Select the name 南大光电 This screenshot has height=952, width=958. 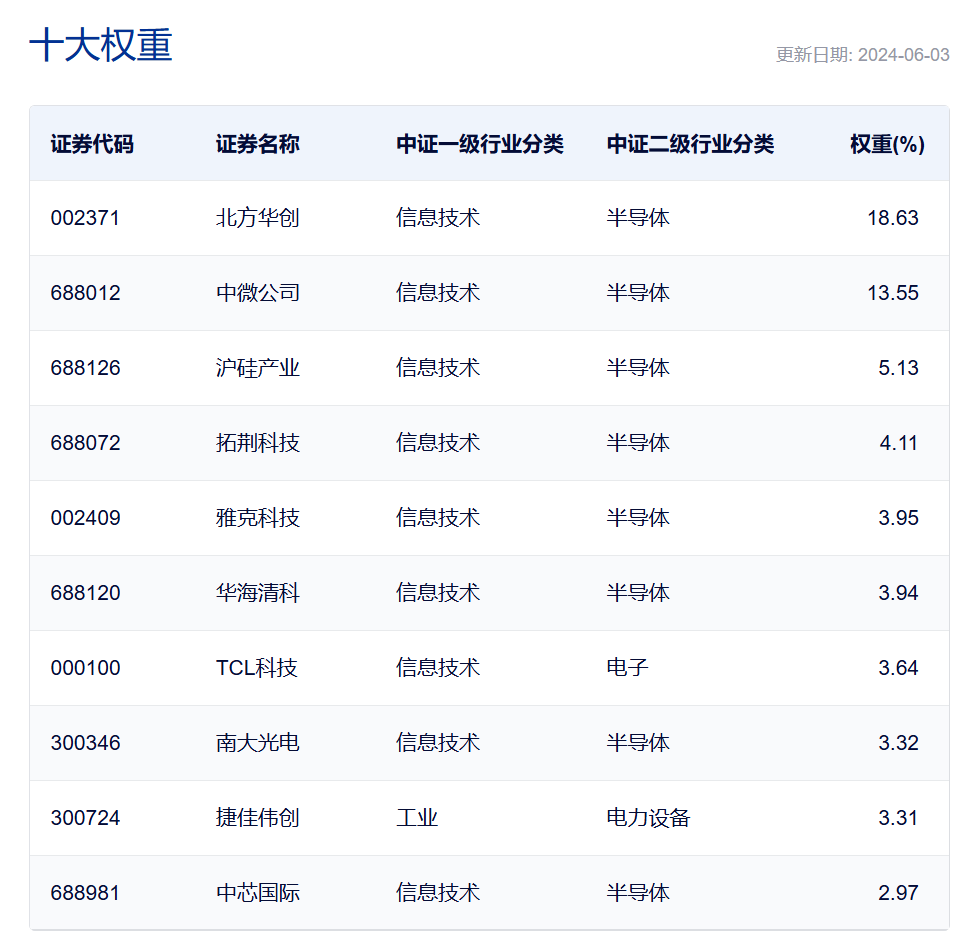pyautogui.click(x=257, y=744)
